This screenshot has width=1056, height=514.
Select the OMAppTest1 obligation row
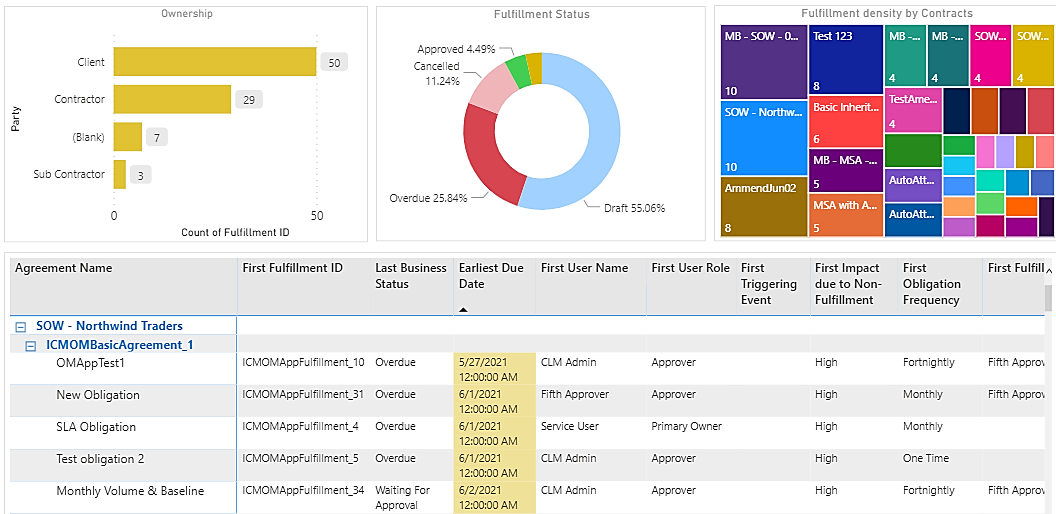click(90, 363)
